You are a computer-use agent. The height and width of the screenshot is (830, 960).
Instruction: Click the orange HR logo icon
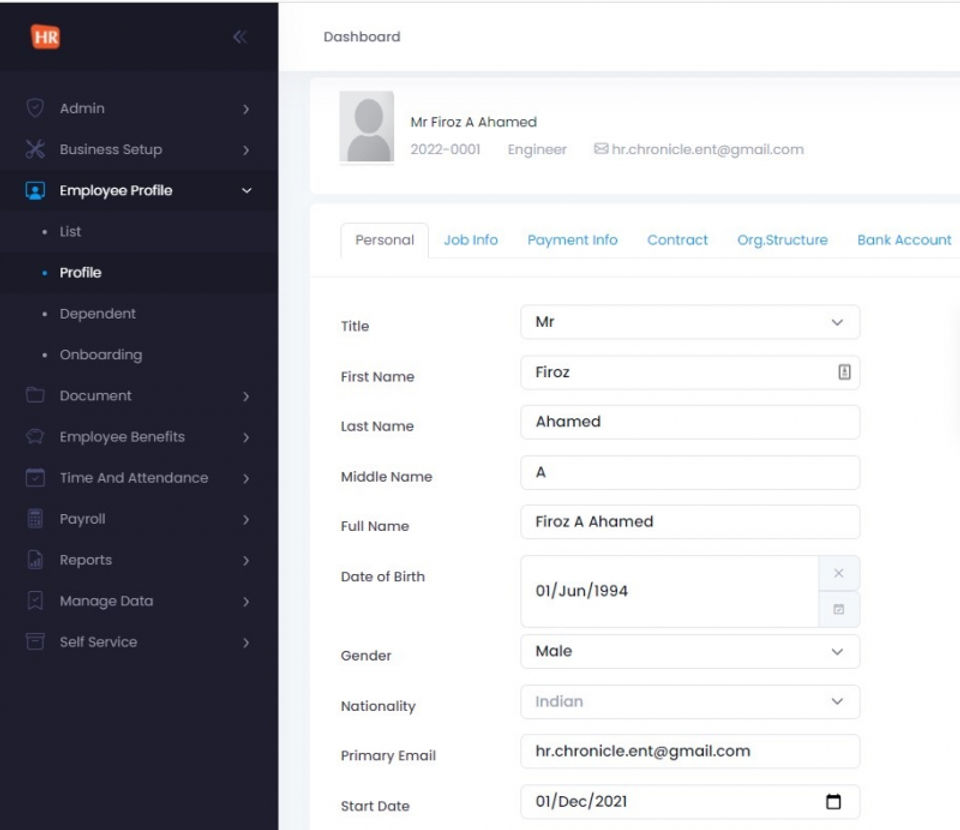pyautogui.click(x=45, y=37)
